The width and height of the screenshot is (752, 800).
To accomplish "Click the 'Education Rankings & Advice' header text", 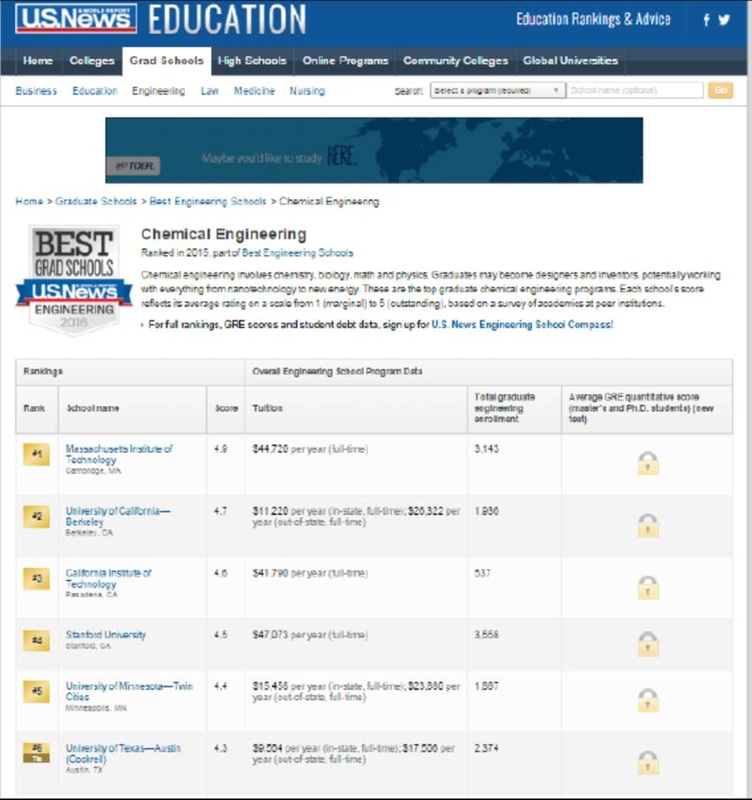I will tap(593, 19).
